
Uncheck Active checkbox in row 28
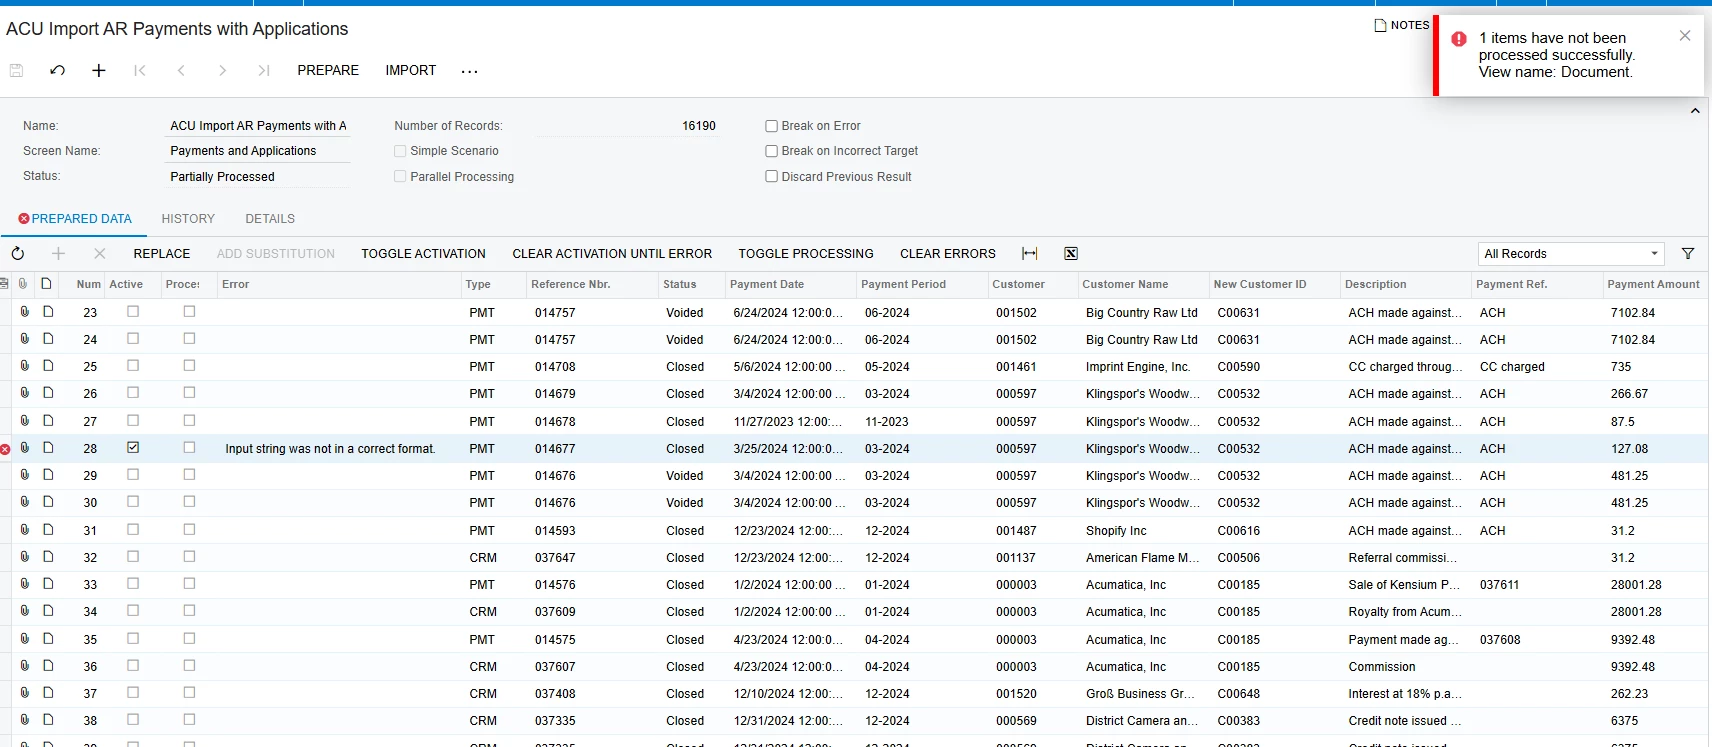(133, 448)
